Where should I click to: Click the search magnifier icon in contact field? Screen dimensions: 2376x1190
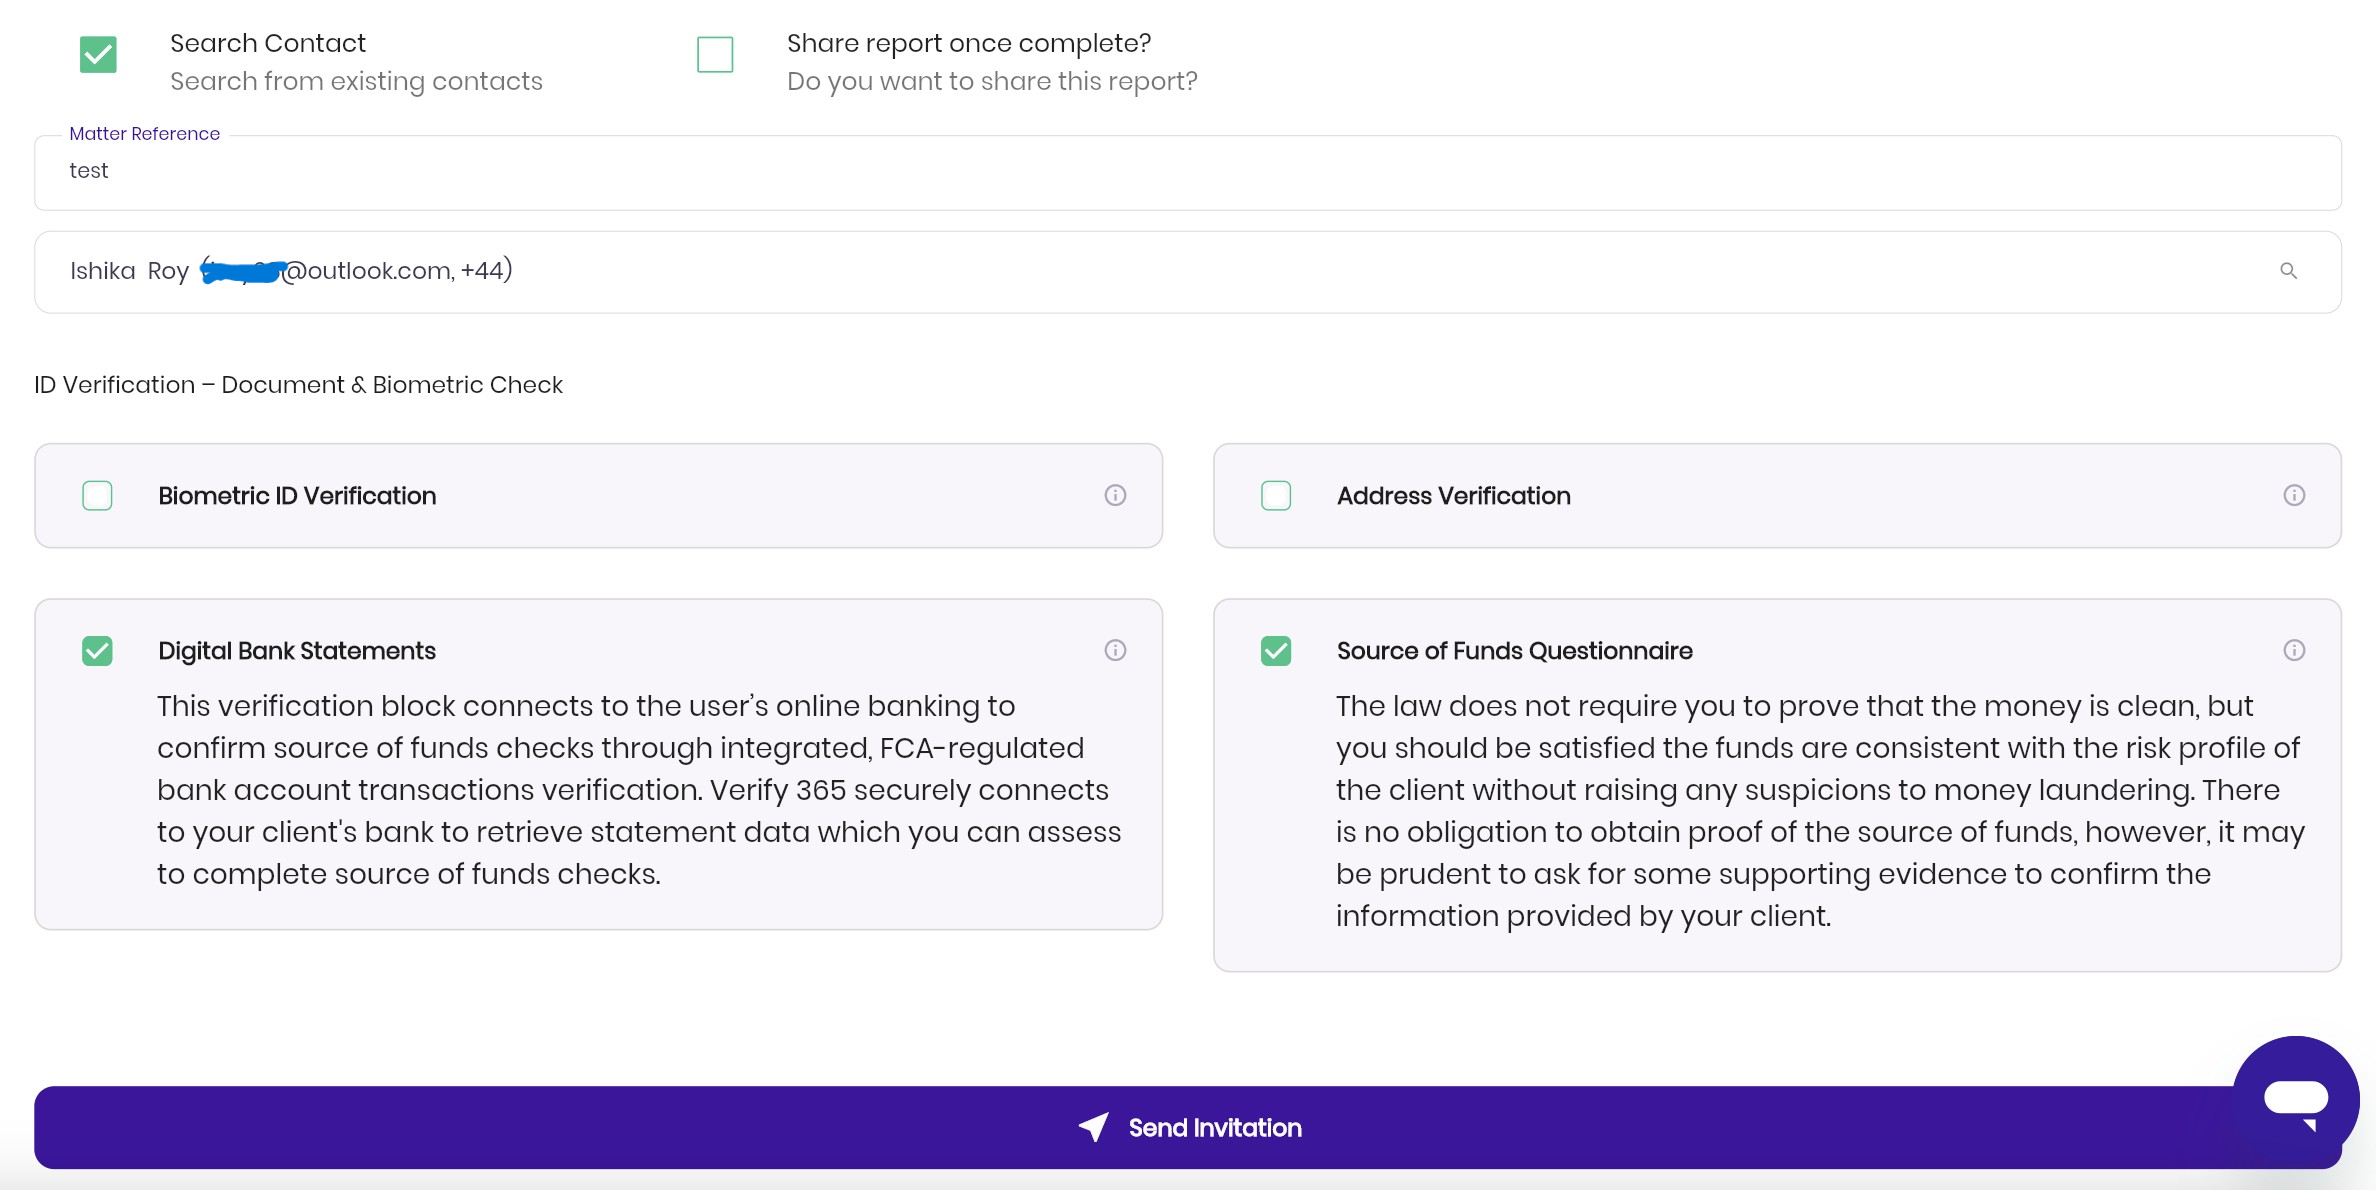(x=2288, y=271)
